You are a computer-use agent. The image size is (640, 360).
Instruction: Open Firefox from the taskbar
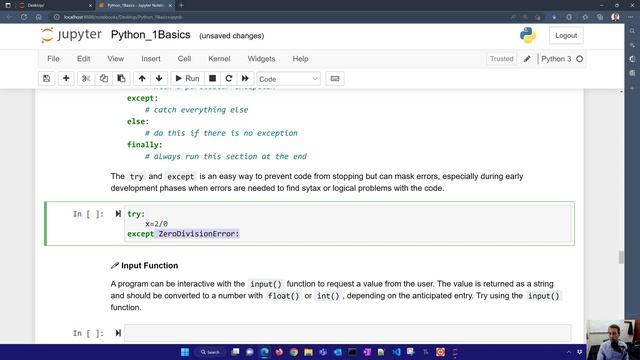click(279, 352)
